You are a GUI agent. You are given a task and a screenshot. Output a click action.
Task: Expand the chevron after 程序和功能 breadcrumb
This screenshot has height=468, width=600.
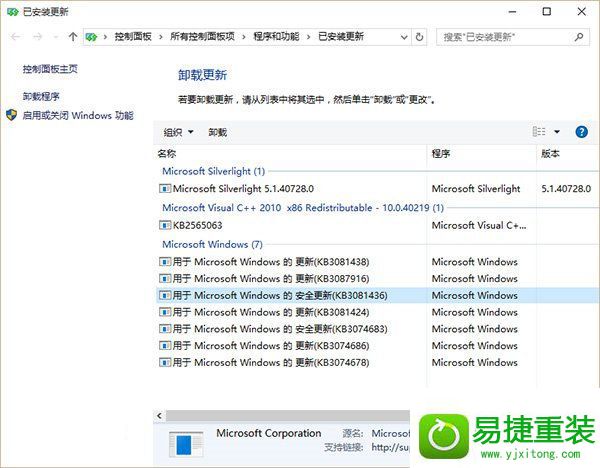point(308,37)
